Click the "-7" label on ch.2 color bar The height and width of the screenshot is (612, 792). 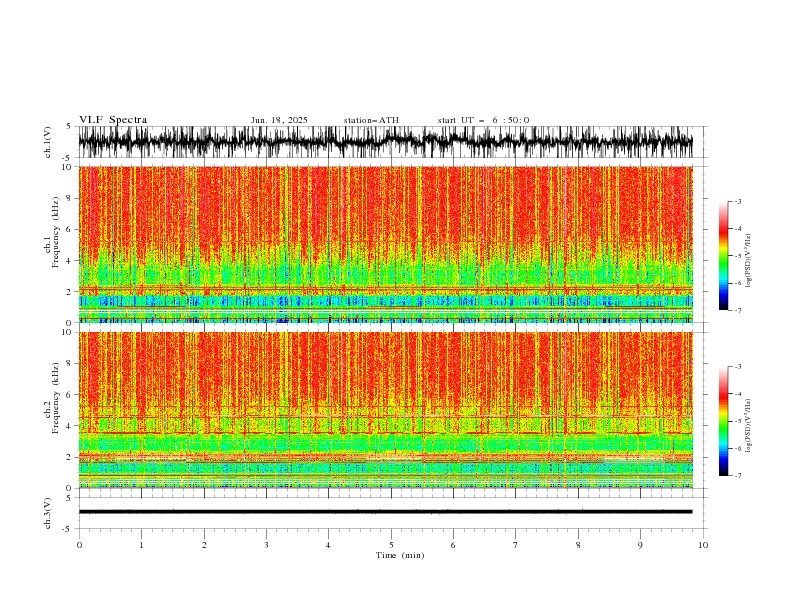[x=738, y=476]
